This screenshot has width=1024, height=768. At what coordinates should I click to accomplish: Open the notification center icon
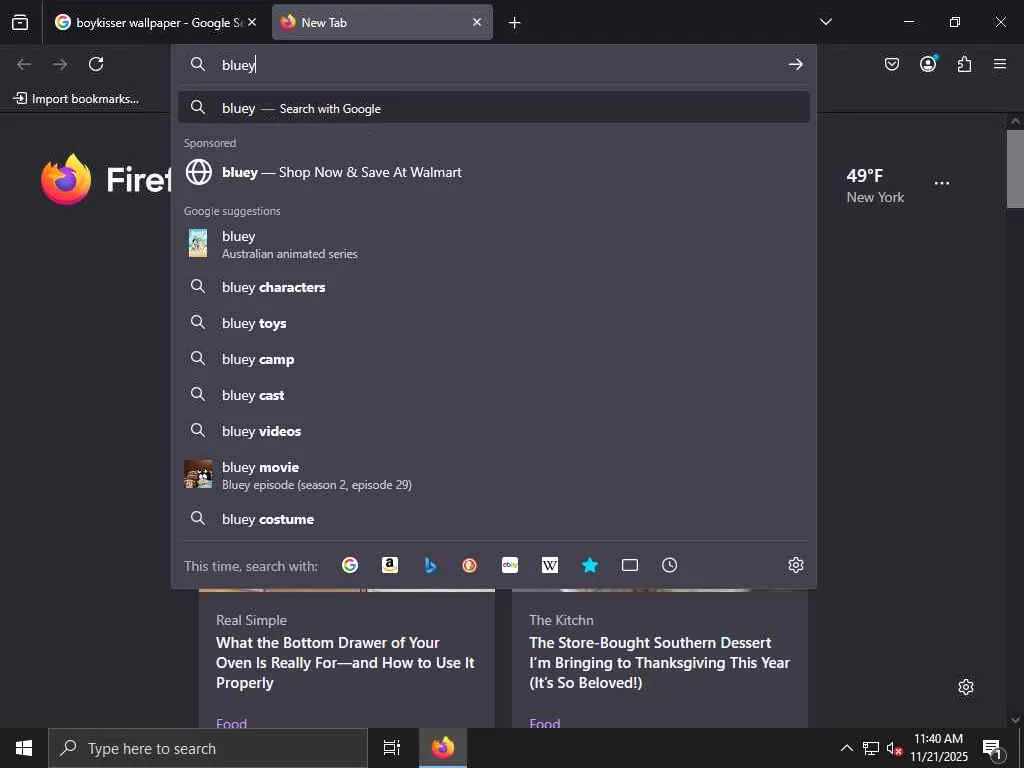pyautogui.click(x=992, y=748)
